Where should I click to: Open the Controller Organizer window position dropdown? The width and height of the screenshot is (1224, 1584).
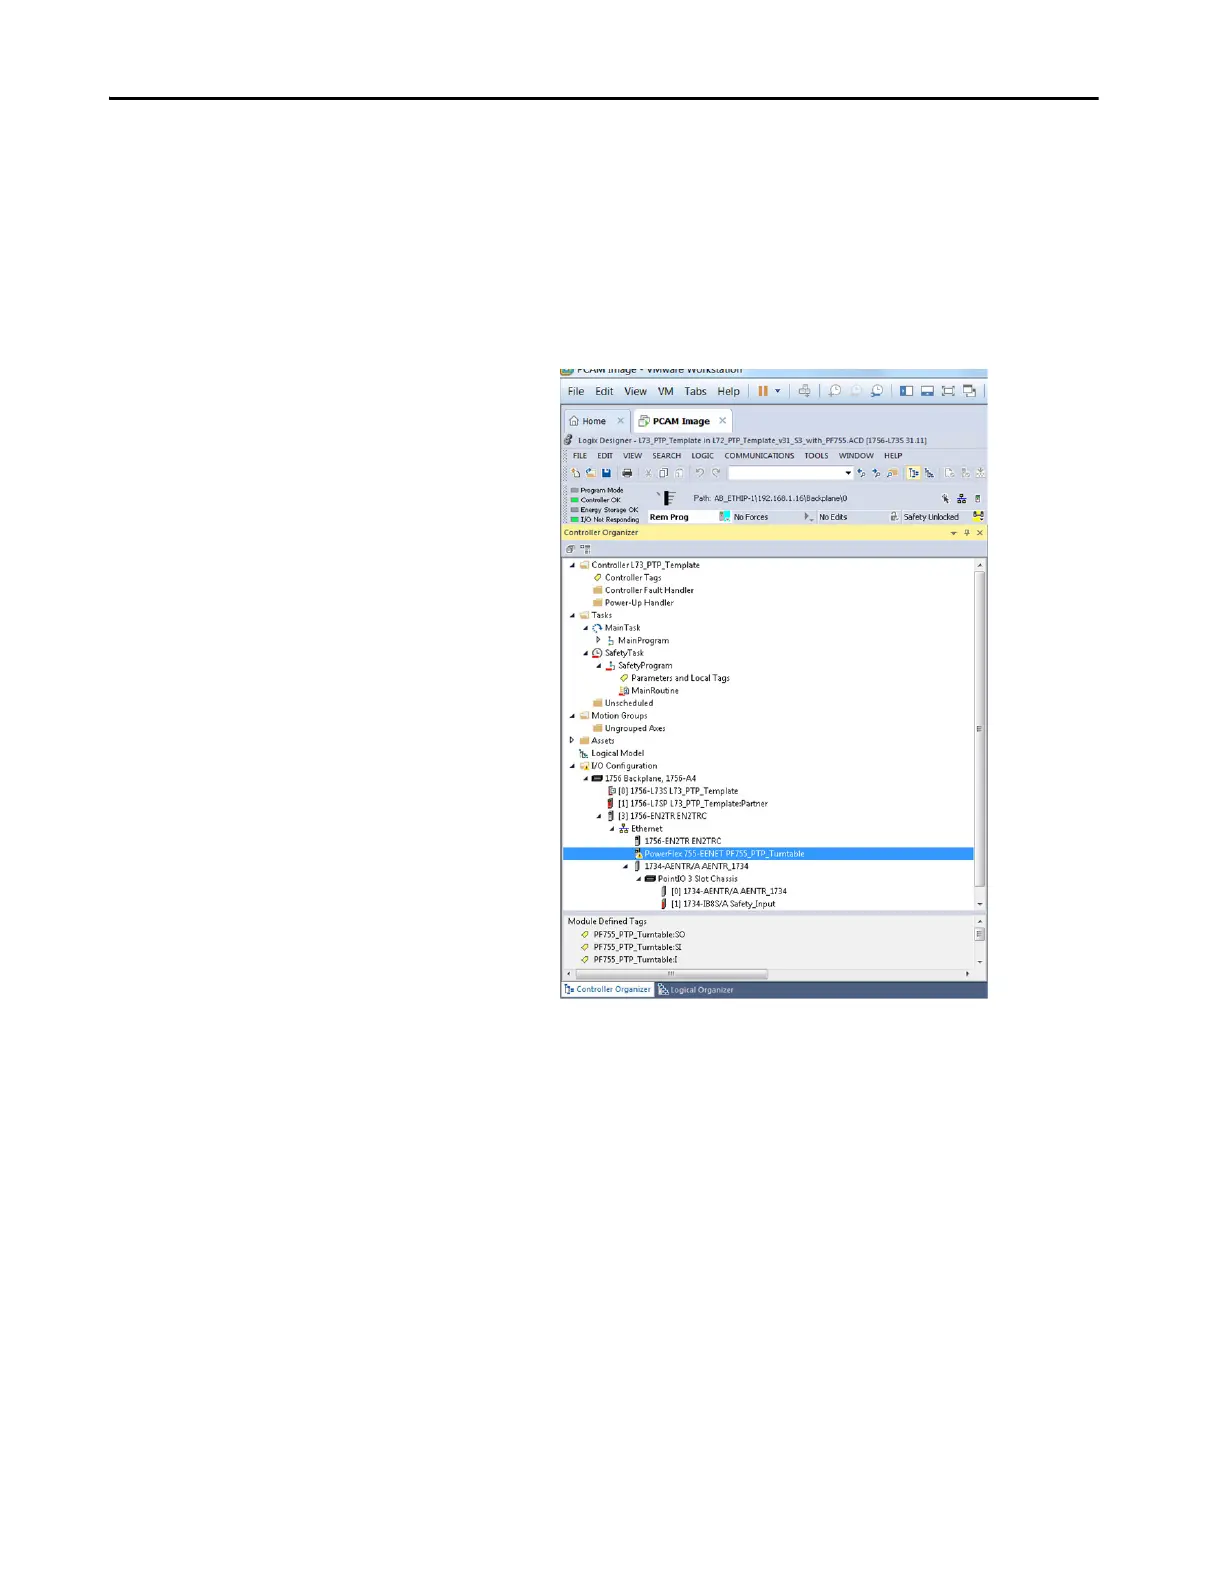pyautogui.click(x=953, y=533)
